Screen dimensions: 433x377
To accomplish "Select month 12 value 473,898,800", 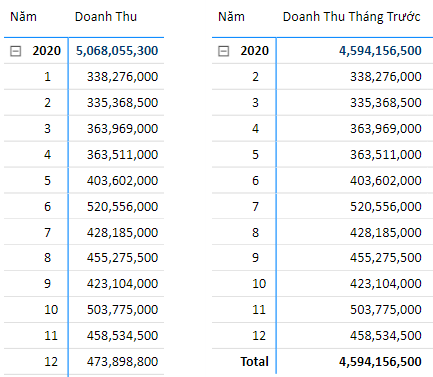I will [x=122, y=362].
